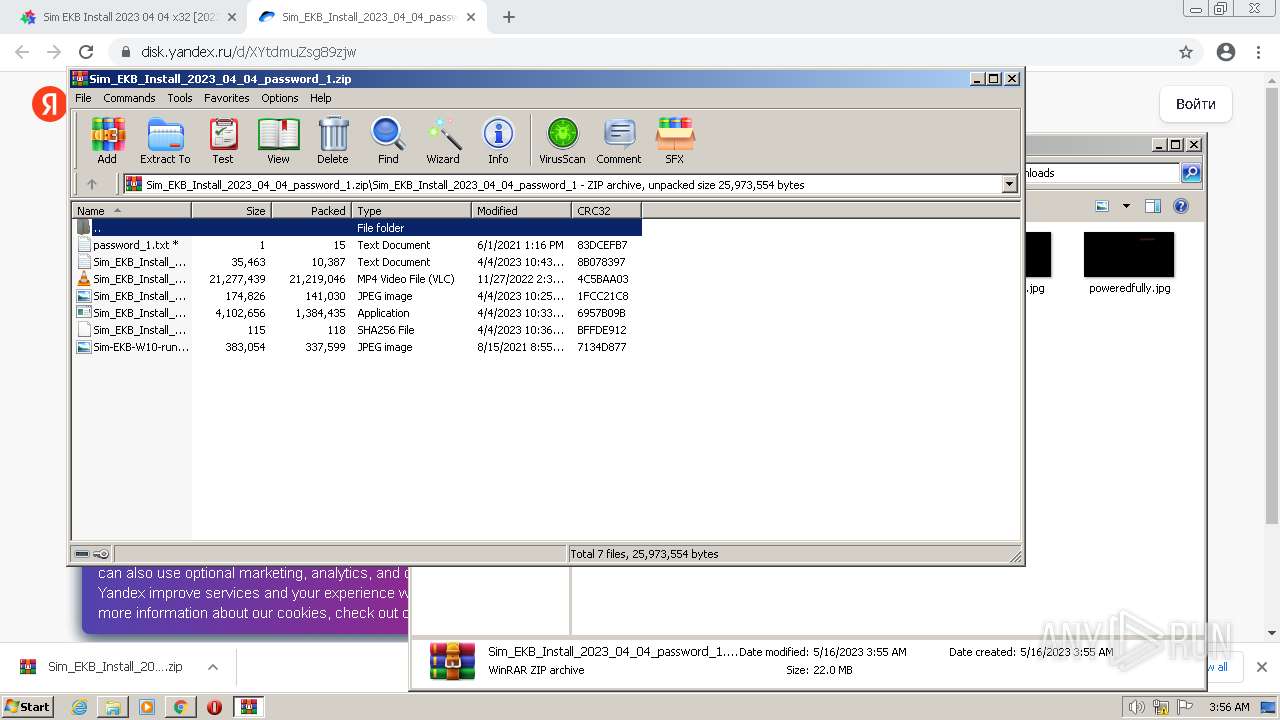Click the Delete trash can icon
This screenshot has height=720, width=1280.
point(333,140)
